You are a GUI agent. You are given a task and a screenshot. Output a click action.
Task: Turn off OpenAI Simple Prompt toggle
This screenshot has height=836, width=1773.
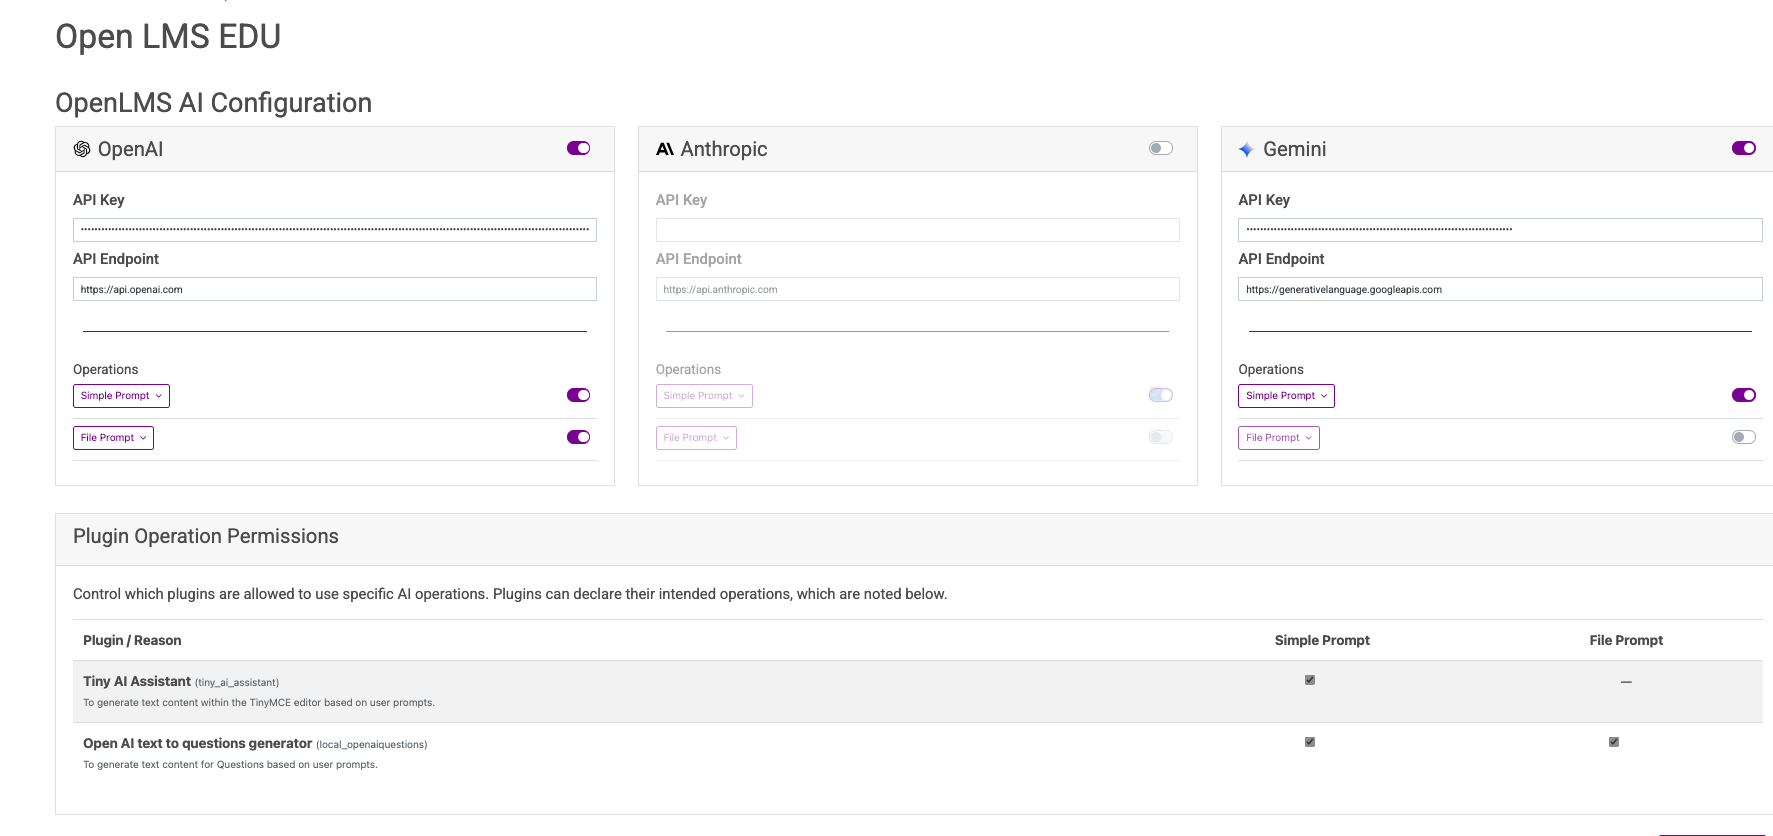pos(578,395)
